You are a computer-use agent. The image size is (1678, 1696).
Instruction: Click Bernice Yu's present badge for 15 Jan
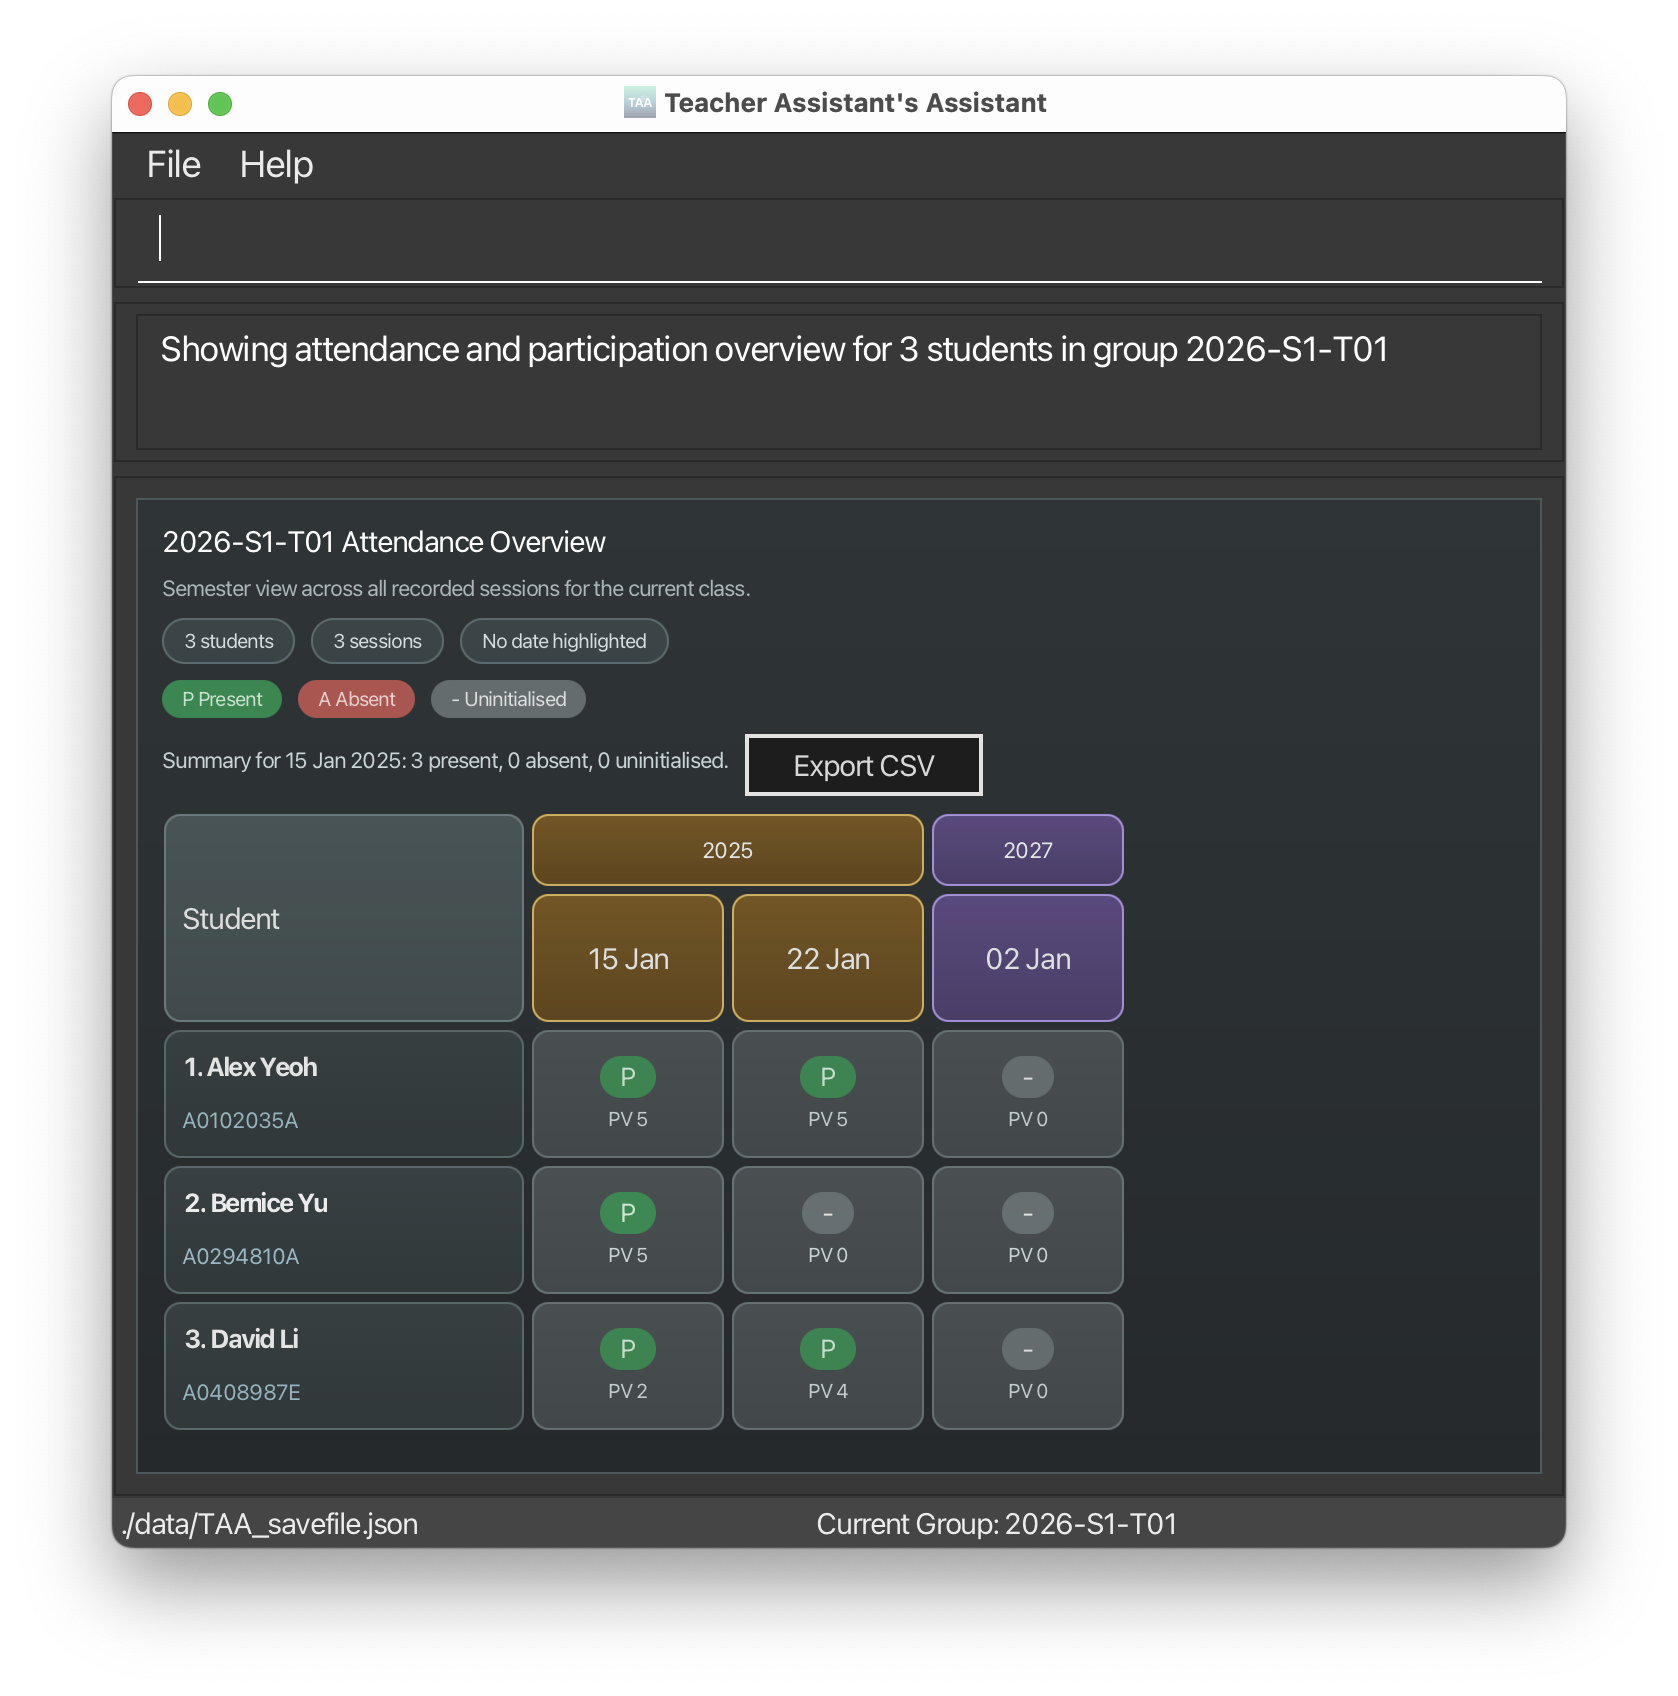coord(627,1213)
